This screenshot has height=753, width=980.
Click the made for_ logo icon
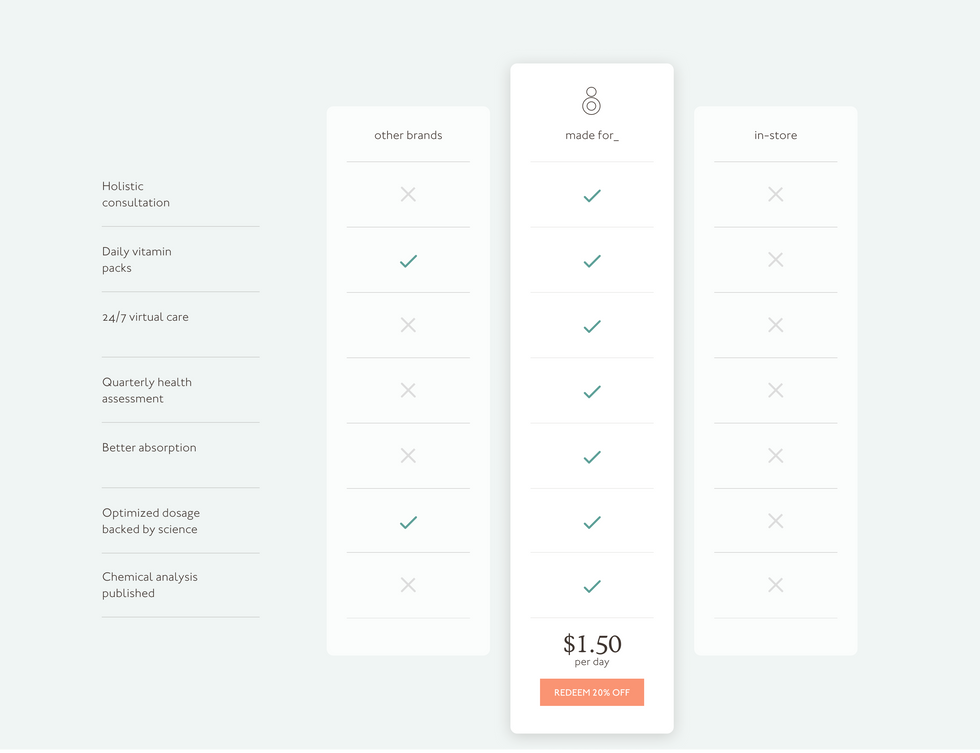pyautogui.click(x=591, y=101)
